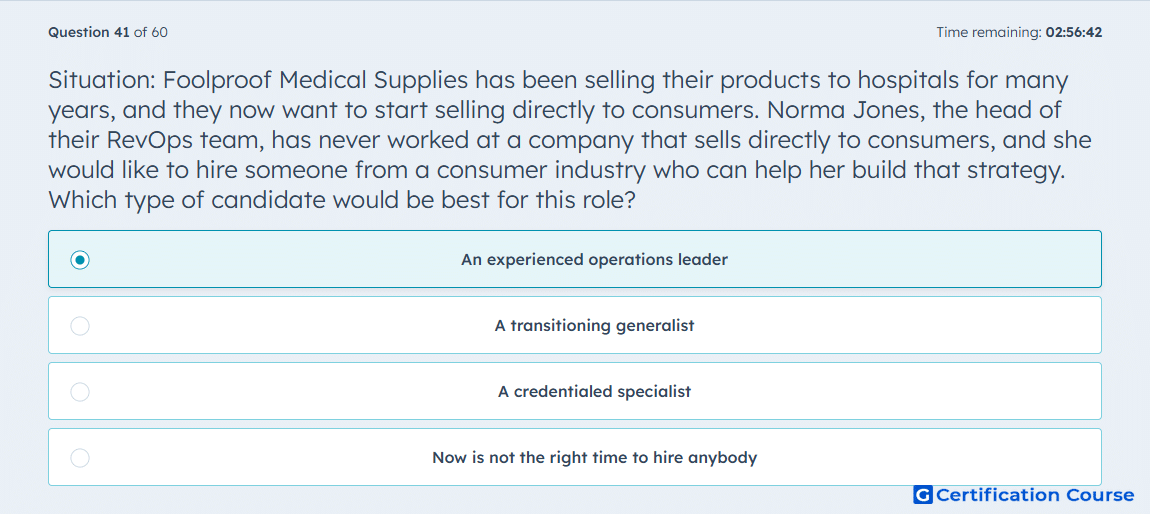Click the 'Time remaining:' label

point(987,32)
